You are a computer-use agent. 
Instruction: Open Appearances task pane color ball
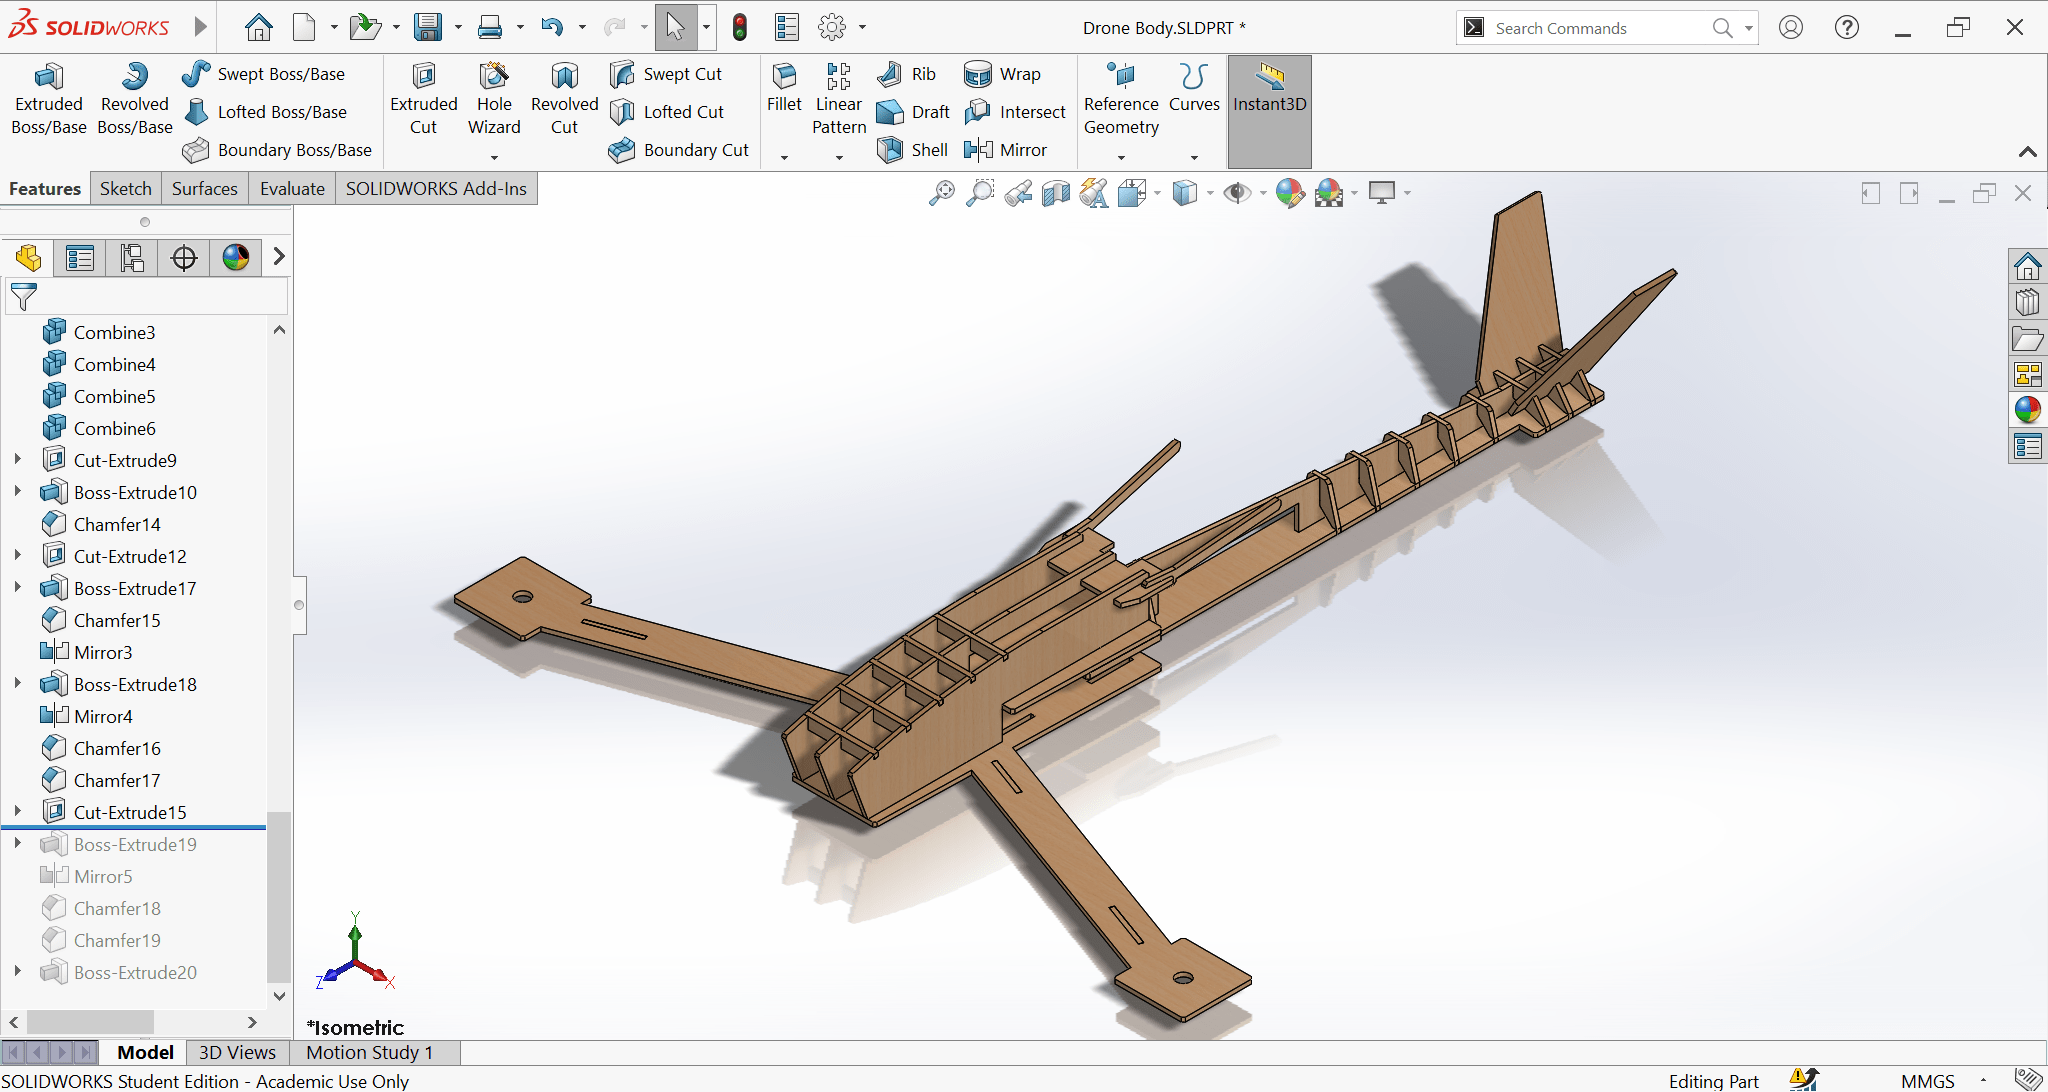(2028, 410)
